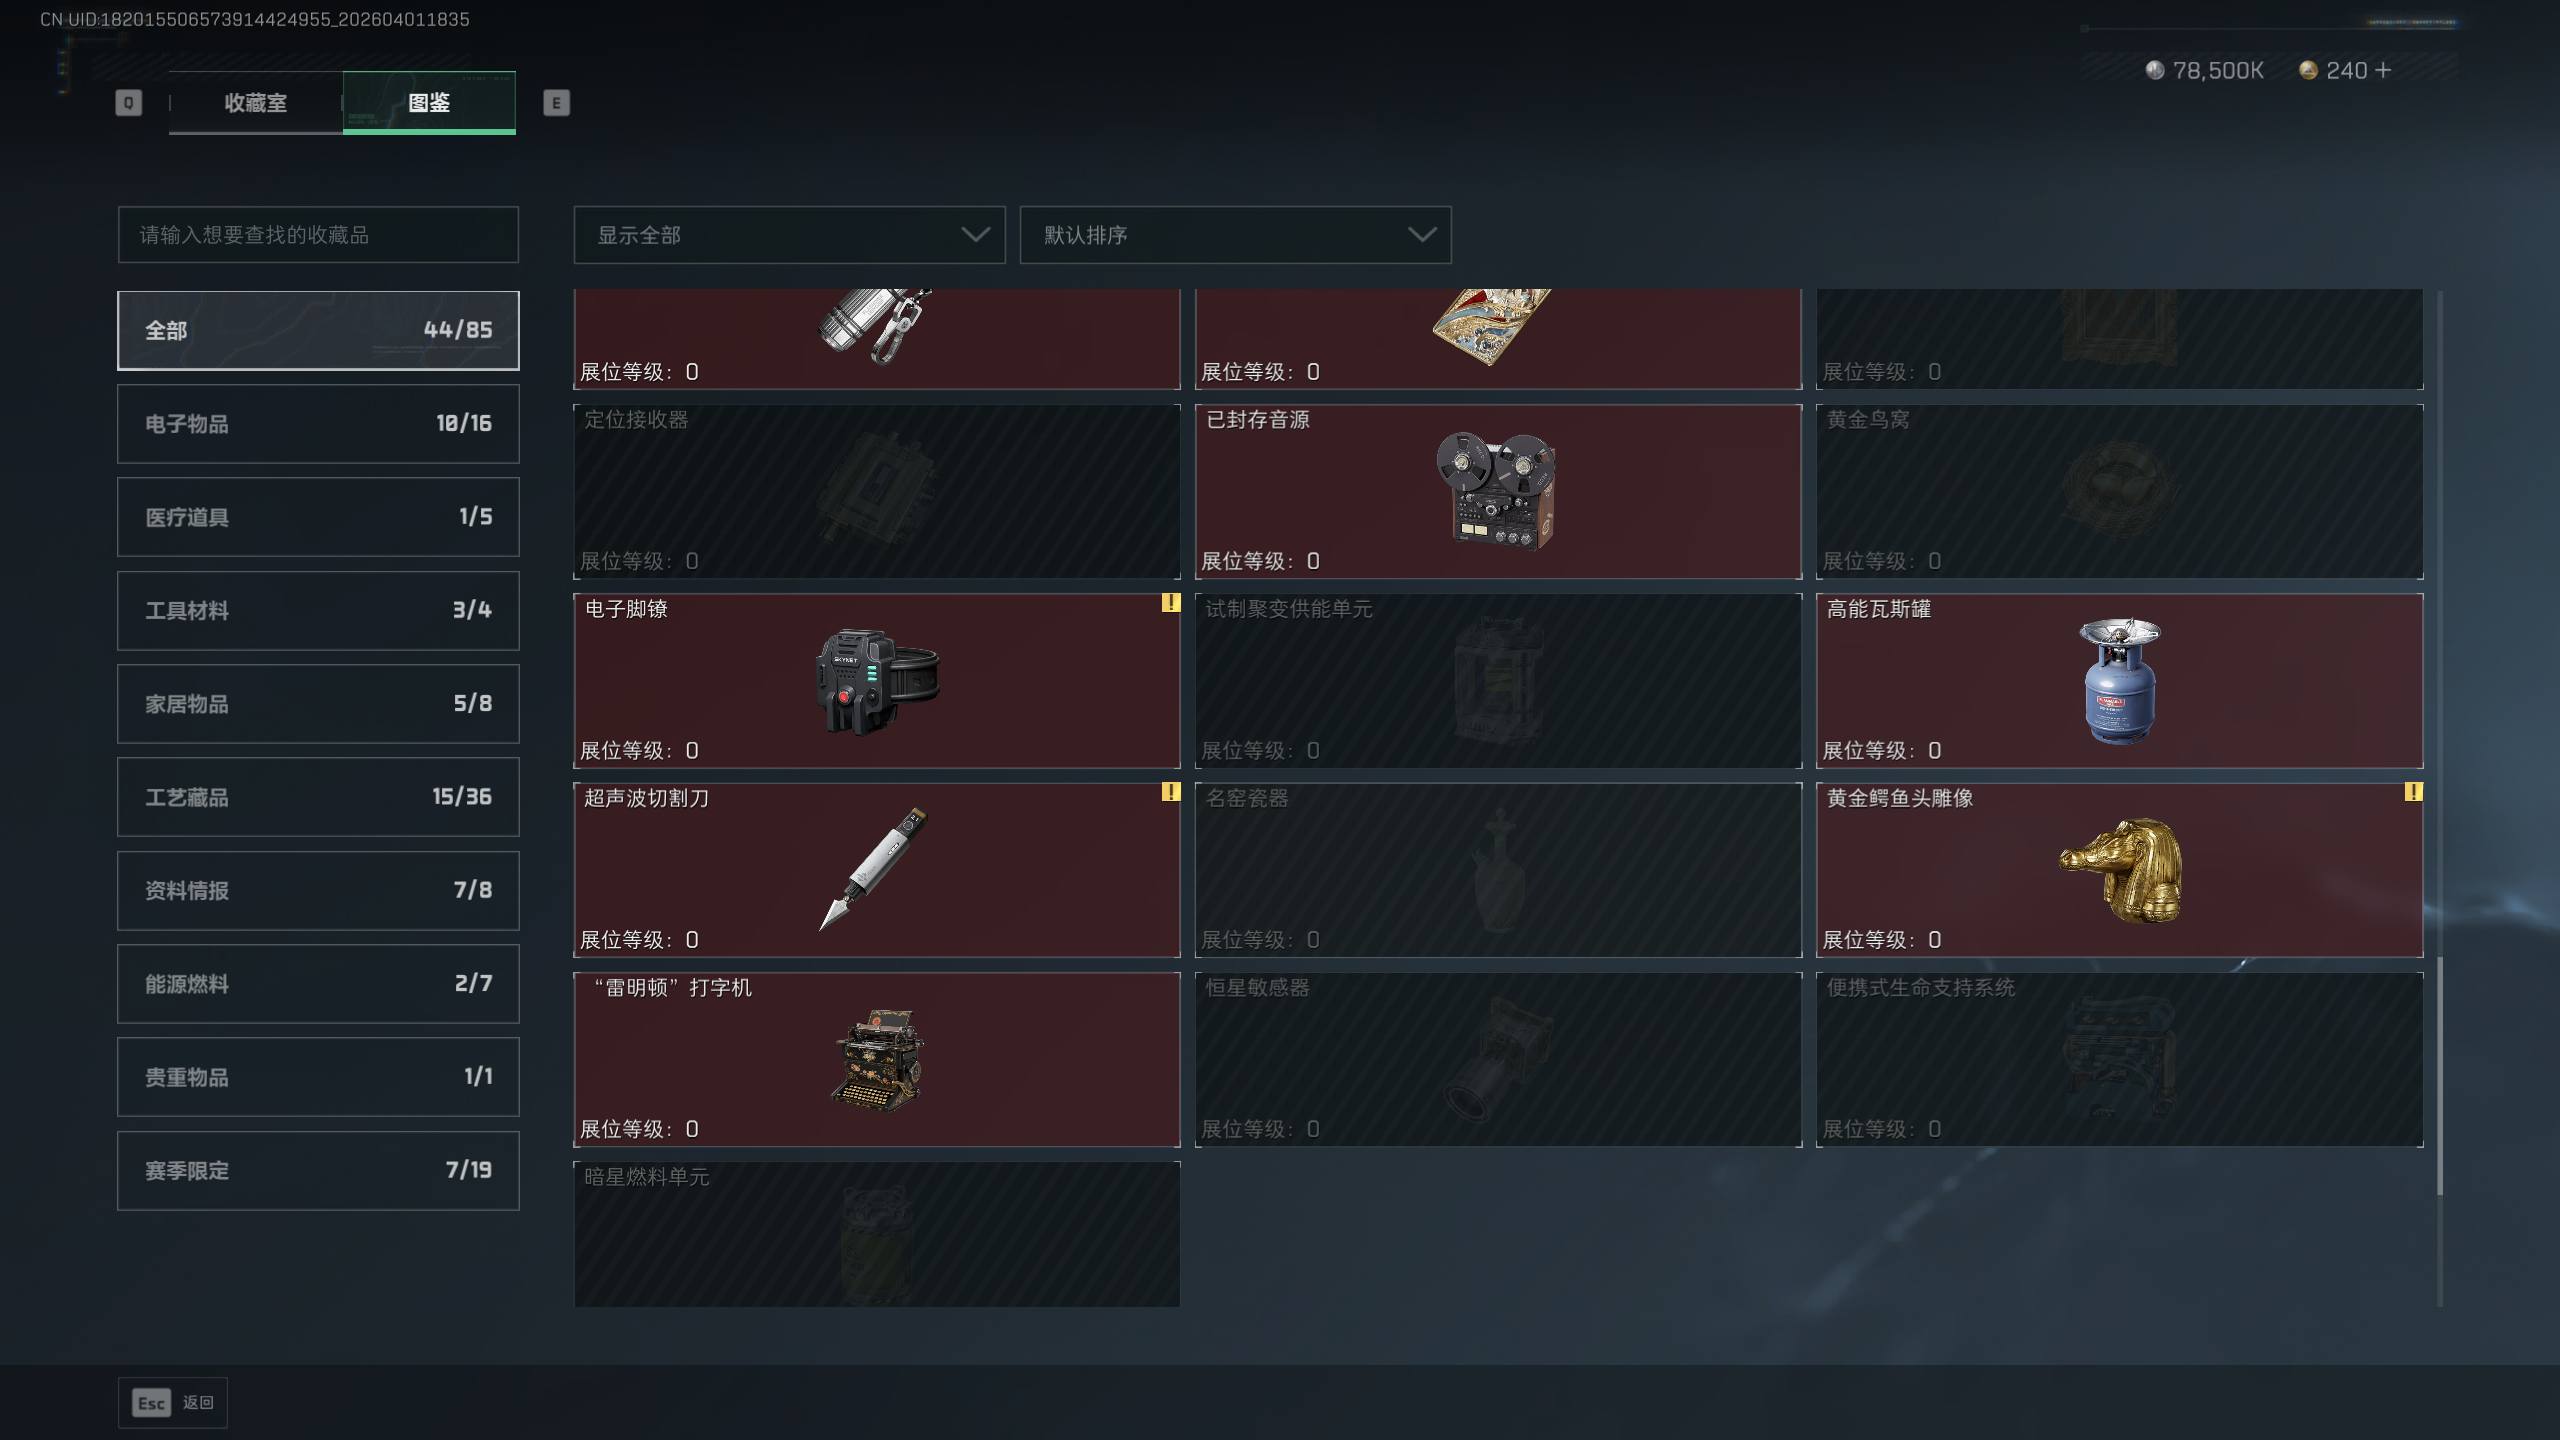2560x1440 pixels.
Task: Show the 赛季限定 category
Action: [x=318, y=1170]
